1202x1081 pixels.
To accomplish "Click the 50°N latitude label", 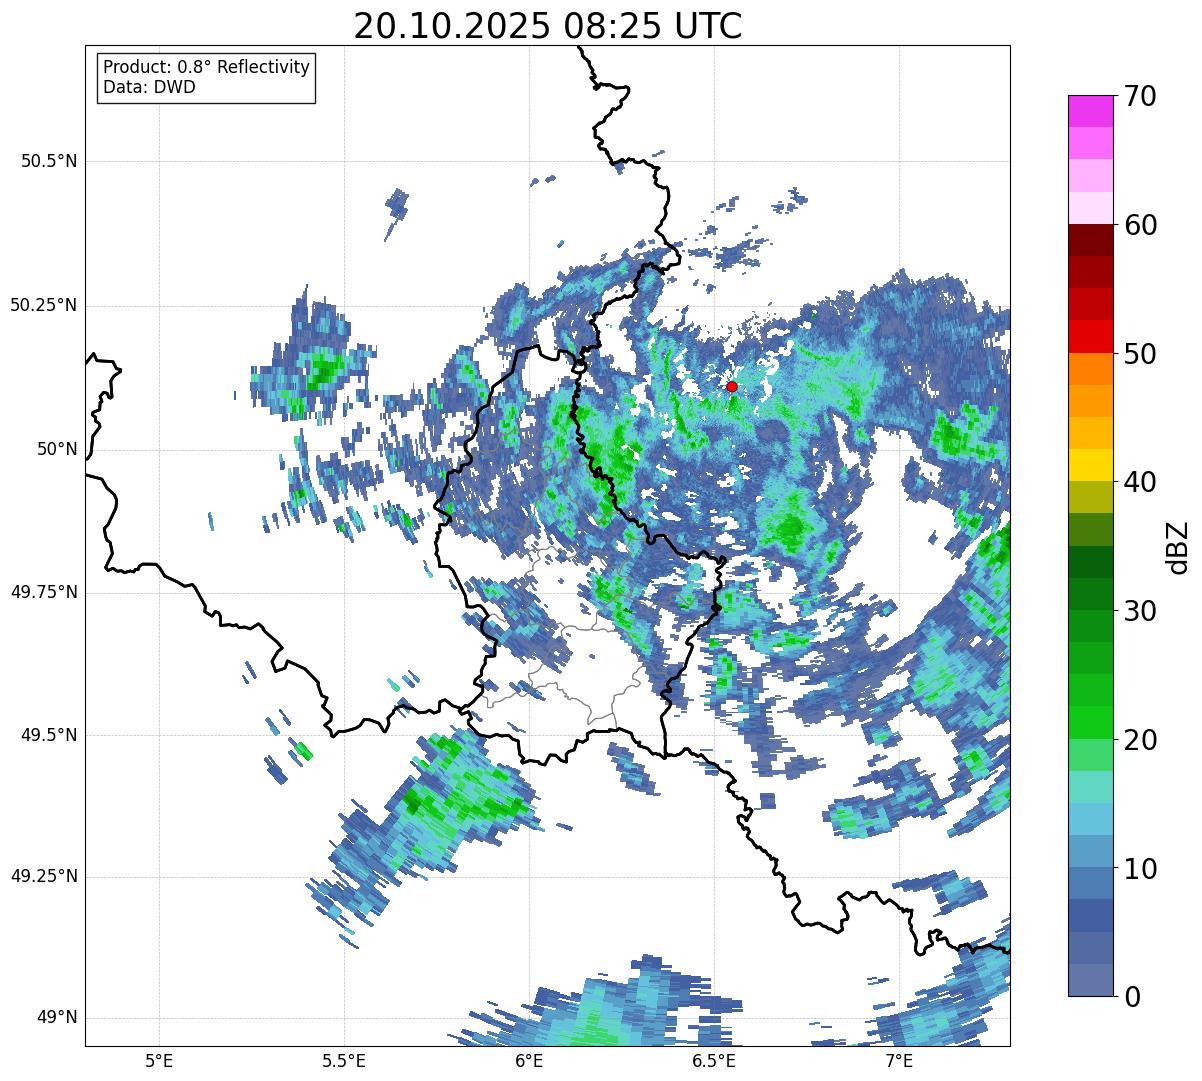I will (57, 449).
